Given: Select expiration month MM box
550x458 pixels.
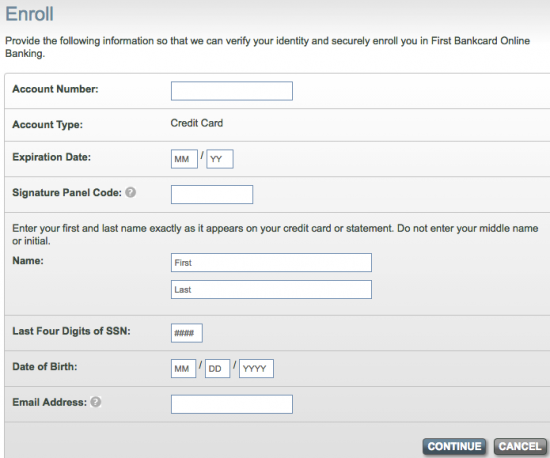Looking at the screenshot, I should pyautogui.click(x=184, y=159).
